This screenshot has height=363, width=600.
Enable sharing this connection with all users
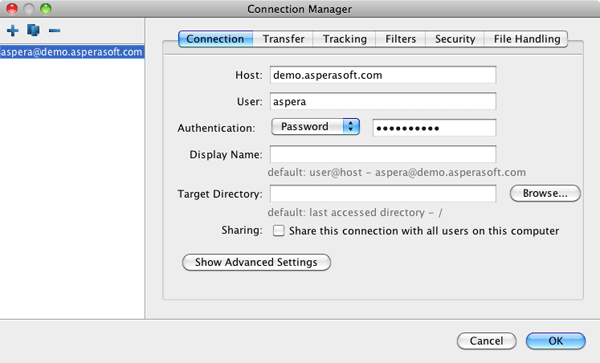(279, 231)
